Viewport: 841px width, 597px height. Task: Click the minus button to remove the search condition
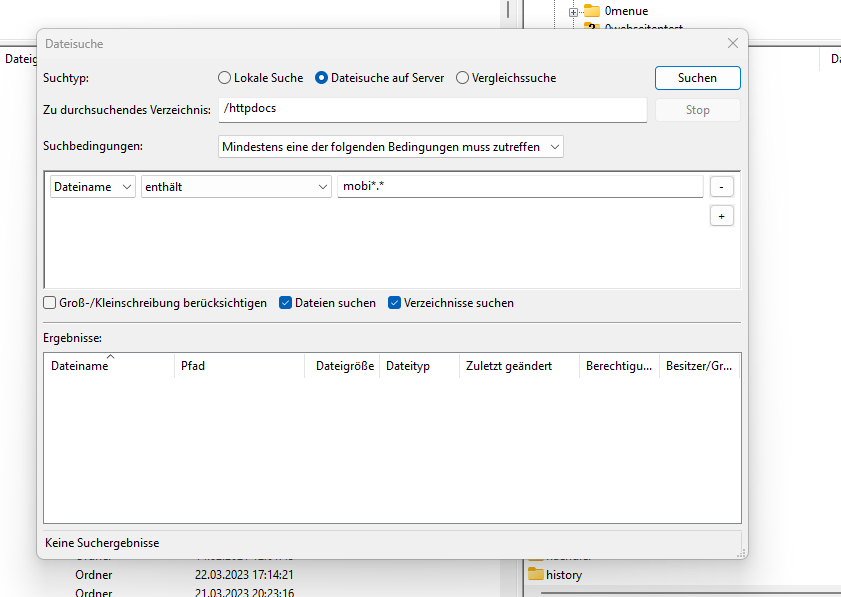(x=721, y=187)
